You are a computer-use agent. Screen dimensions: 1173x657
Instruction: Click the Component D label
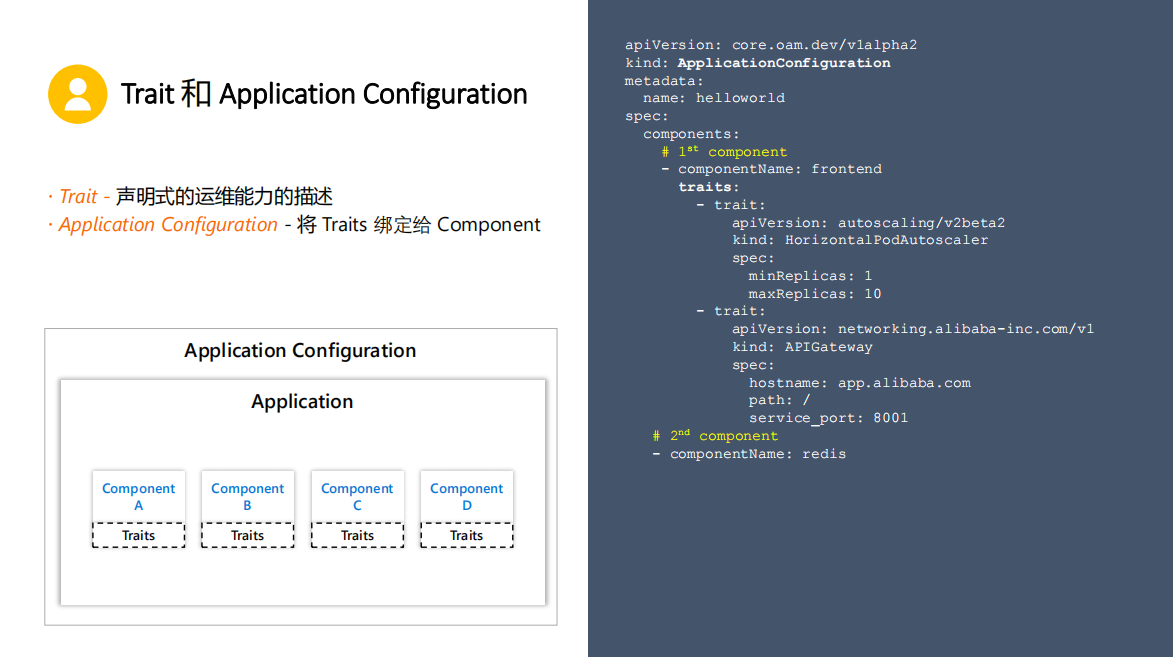466,496
